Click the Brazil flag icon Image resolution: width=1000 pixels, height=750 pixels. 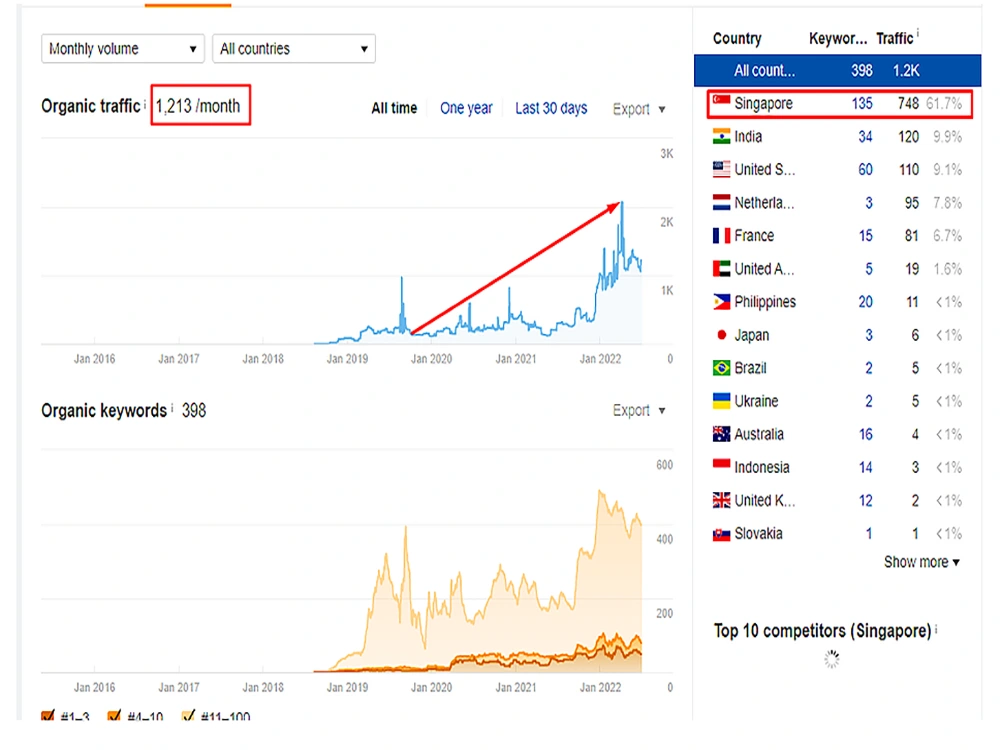(x=721, y=368)
